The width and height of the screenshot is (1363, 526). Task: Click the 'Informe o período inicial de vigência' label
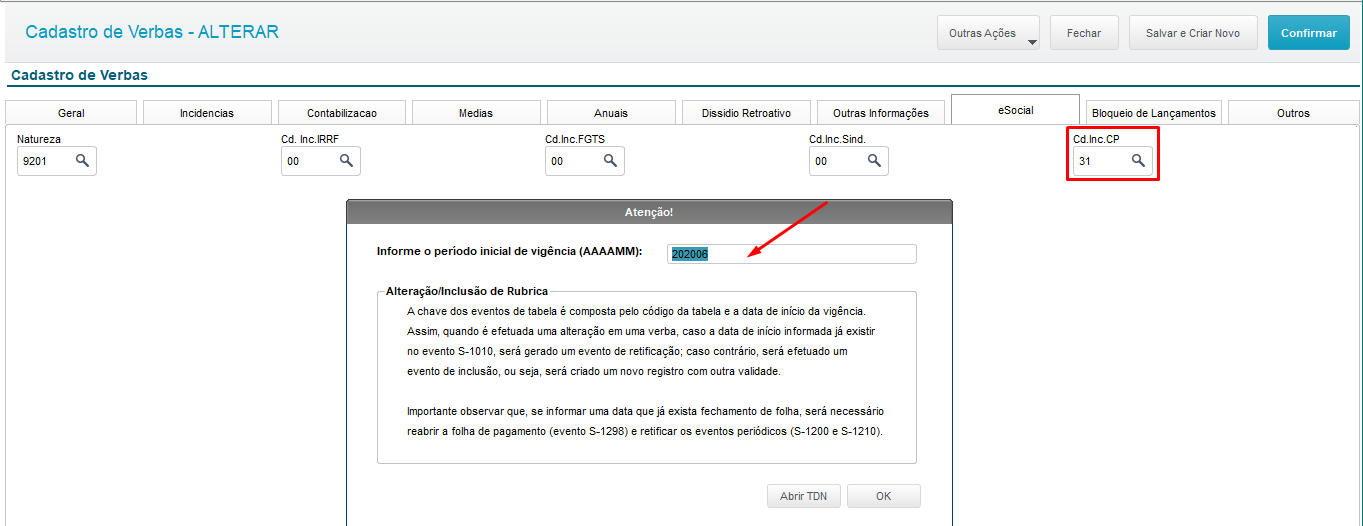pyautogui.click(x=509, y=251)
